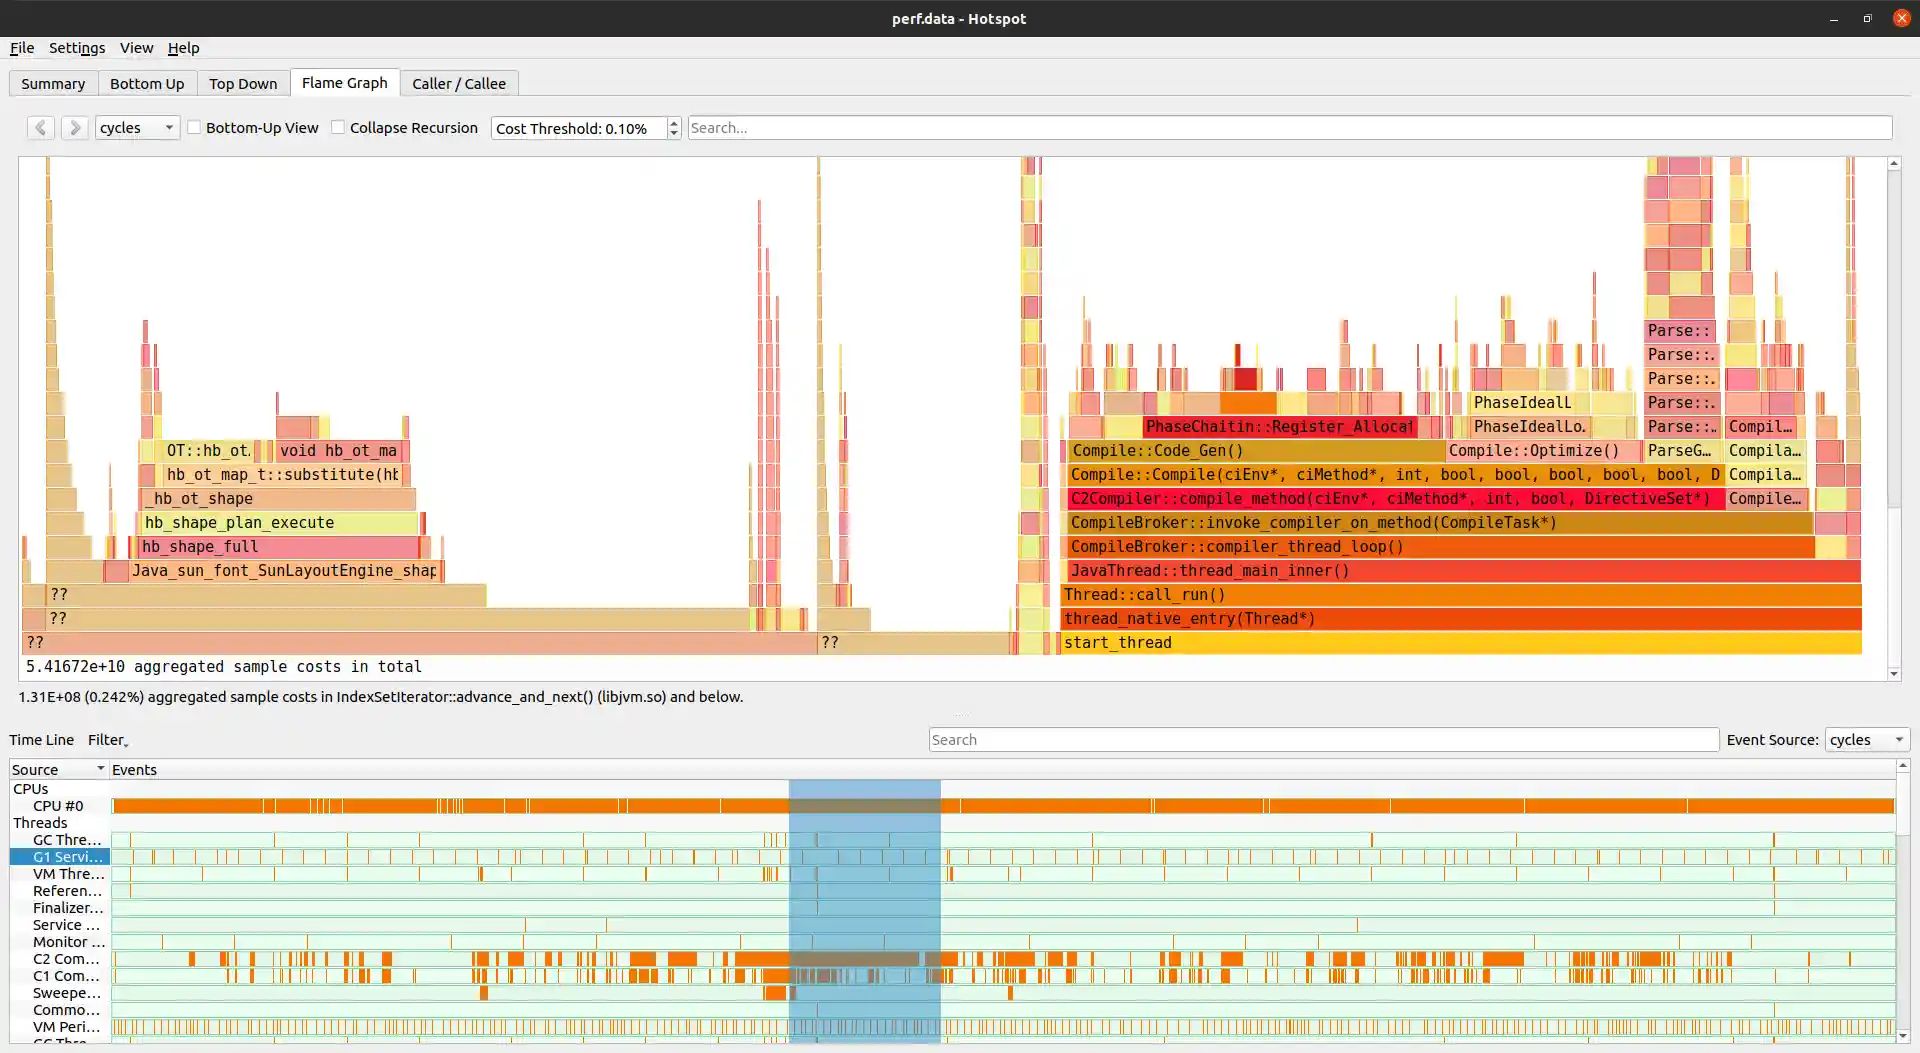Open the cycles event dropdown in the toolbar
This screenshot has width=1920, height=1053.
point(137,127)
